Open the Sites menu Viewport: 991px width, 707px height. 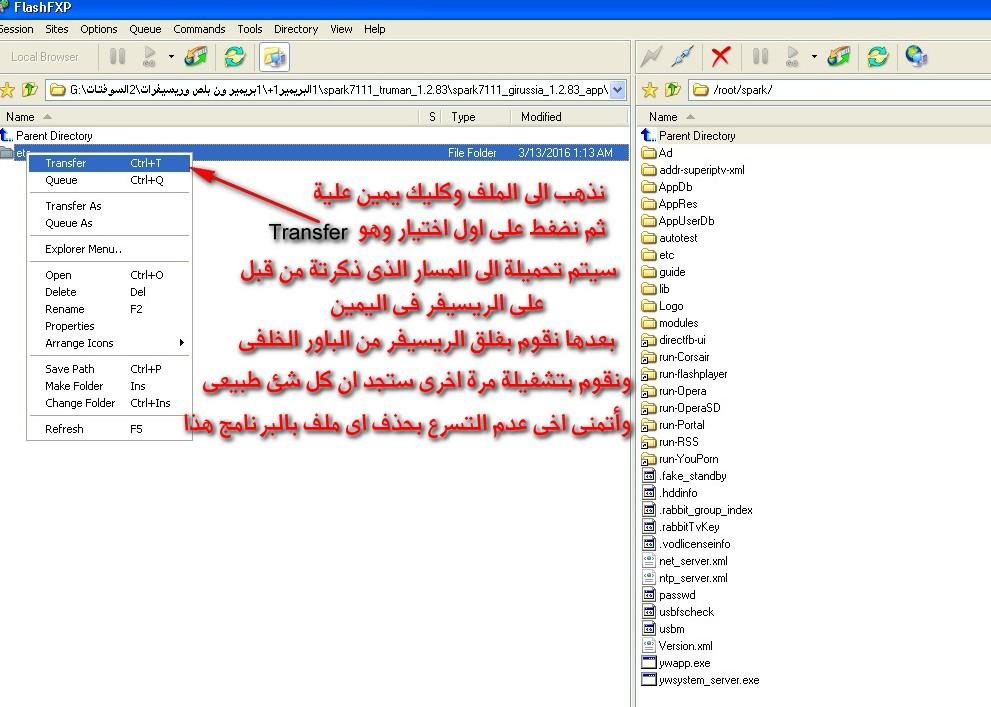(x=56, y=29)
